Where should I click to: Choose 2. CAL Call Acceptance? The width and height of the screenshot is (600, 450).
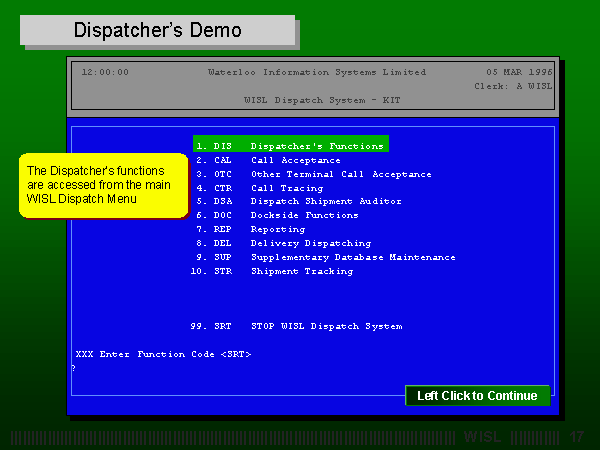click(x=268, y=160)
